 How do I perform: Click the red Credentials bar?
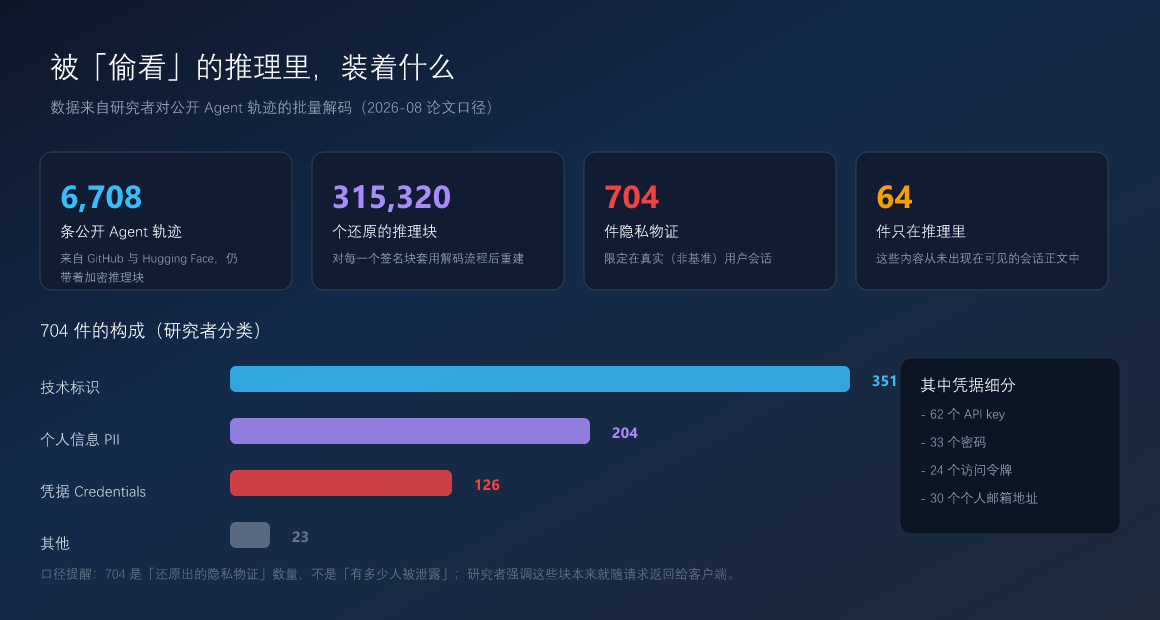point(341,483)
